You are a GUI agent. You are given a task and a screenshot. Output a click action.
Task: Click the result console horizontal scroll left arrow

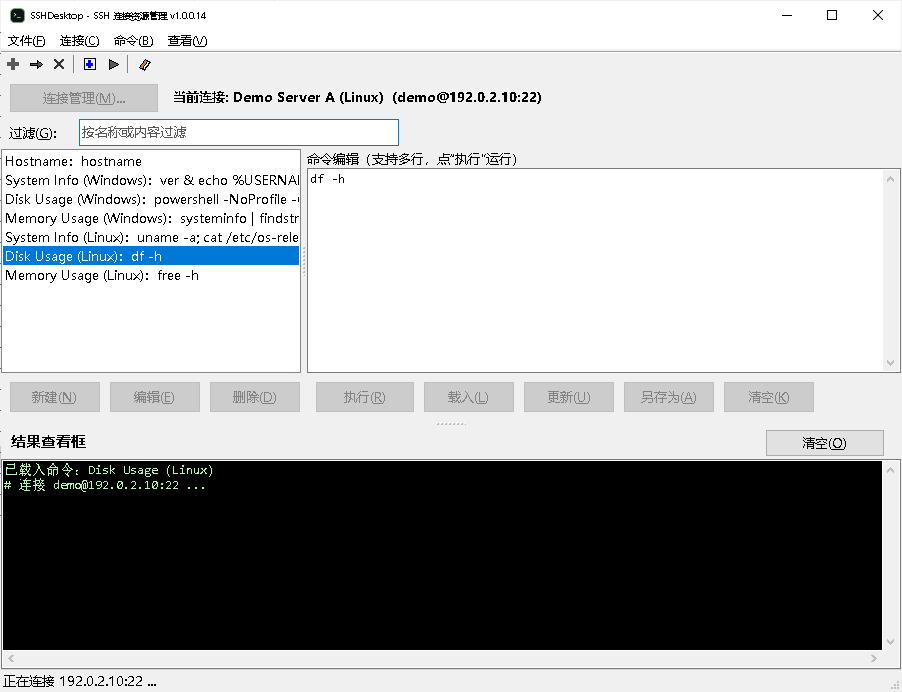point(11,659)
